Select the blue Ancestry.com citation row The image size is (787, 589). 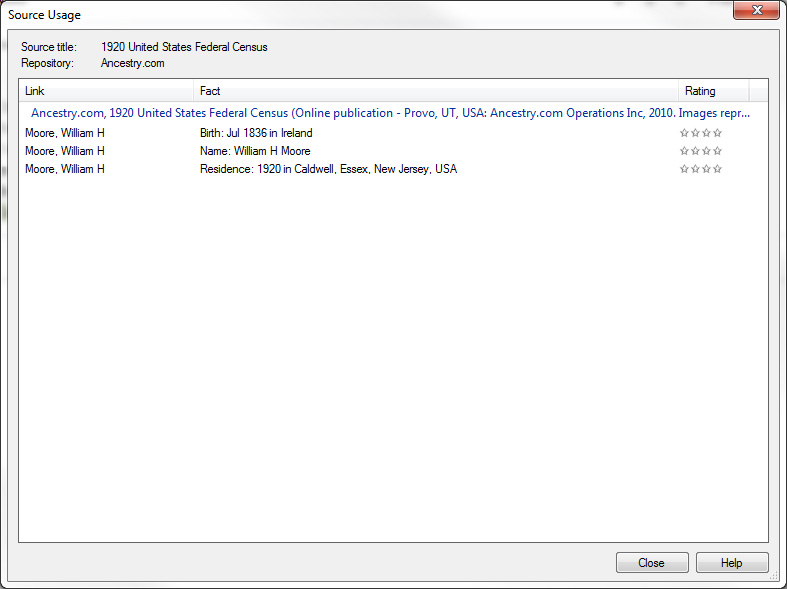(390, 113)
